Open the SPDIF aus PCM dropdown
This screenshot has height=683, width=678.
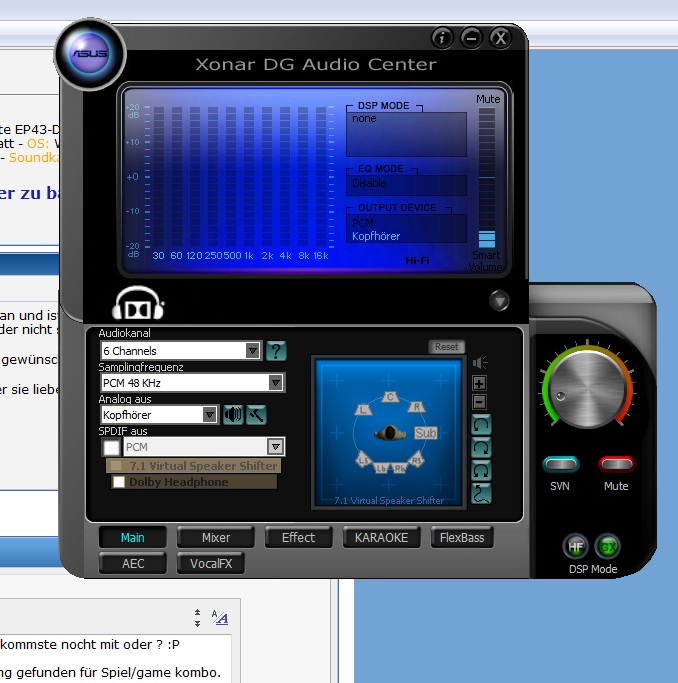(204, 447)
